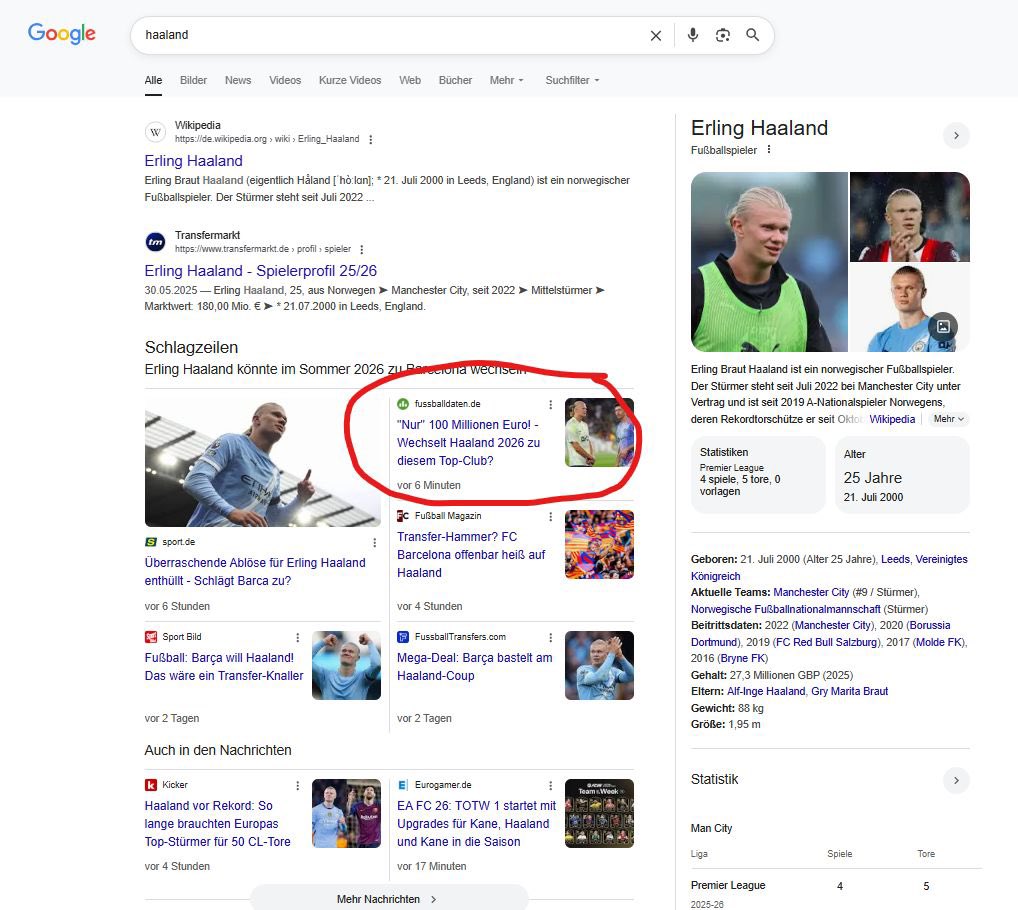Open 'Transfer-Hammer? FC Barcelona' headline
The width and height of the screenshot is (1018, 910).
click(x=471, y=555)
